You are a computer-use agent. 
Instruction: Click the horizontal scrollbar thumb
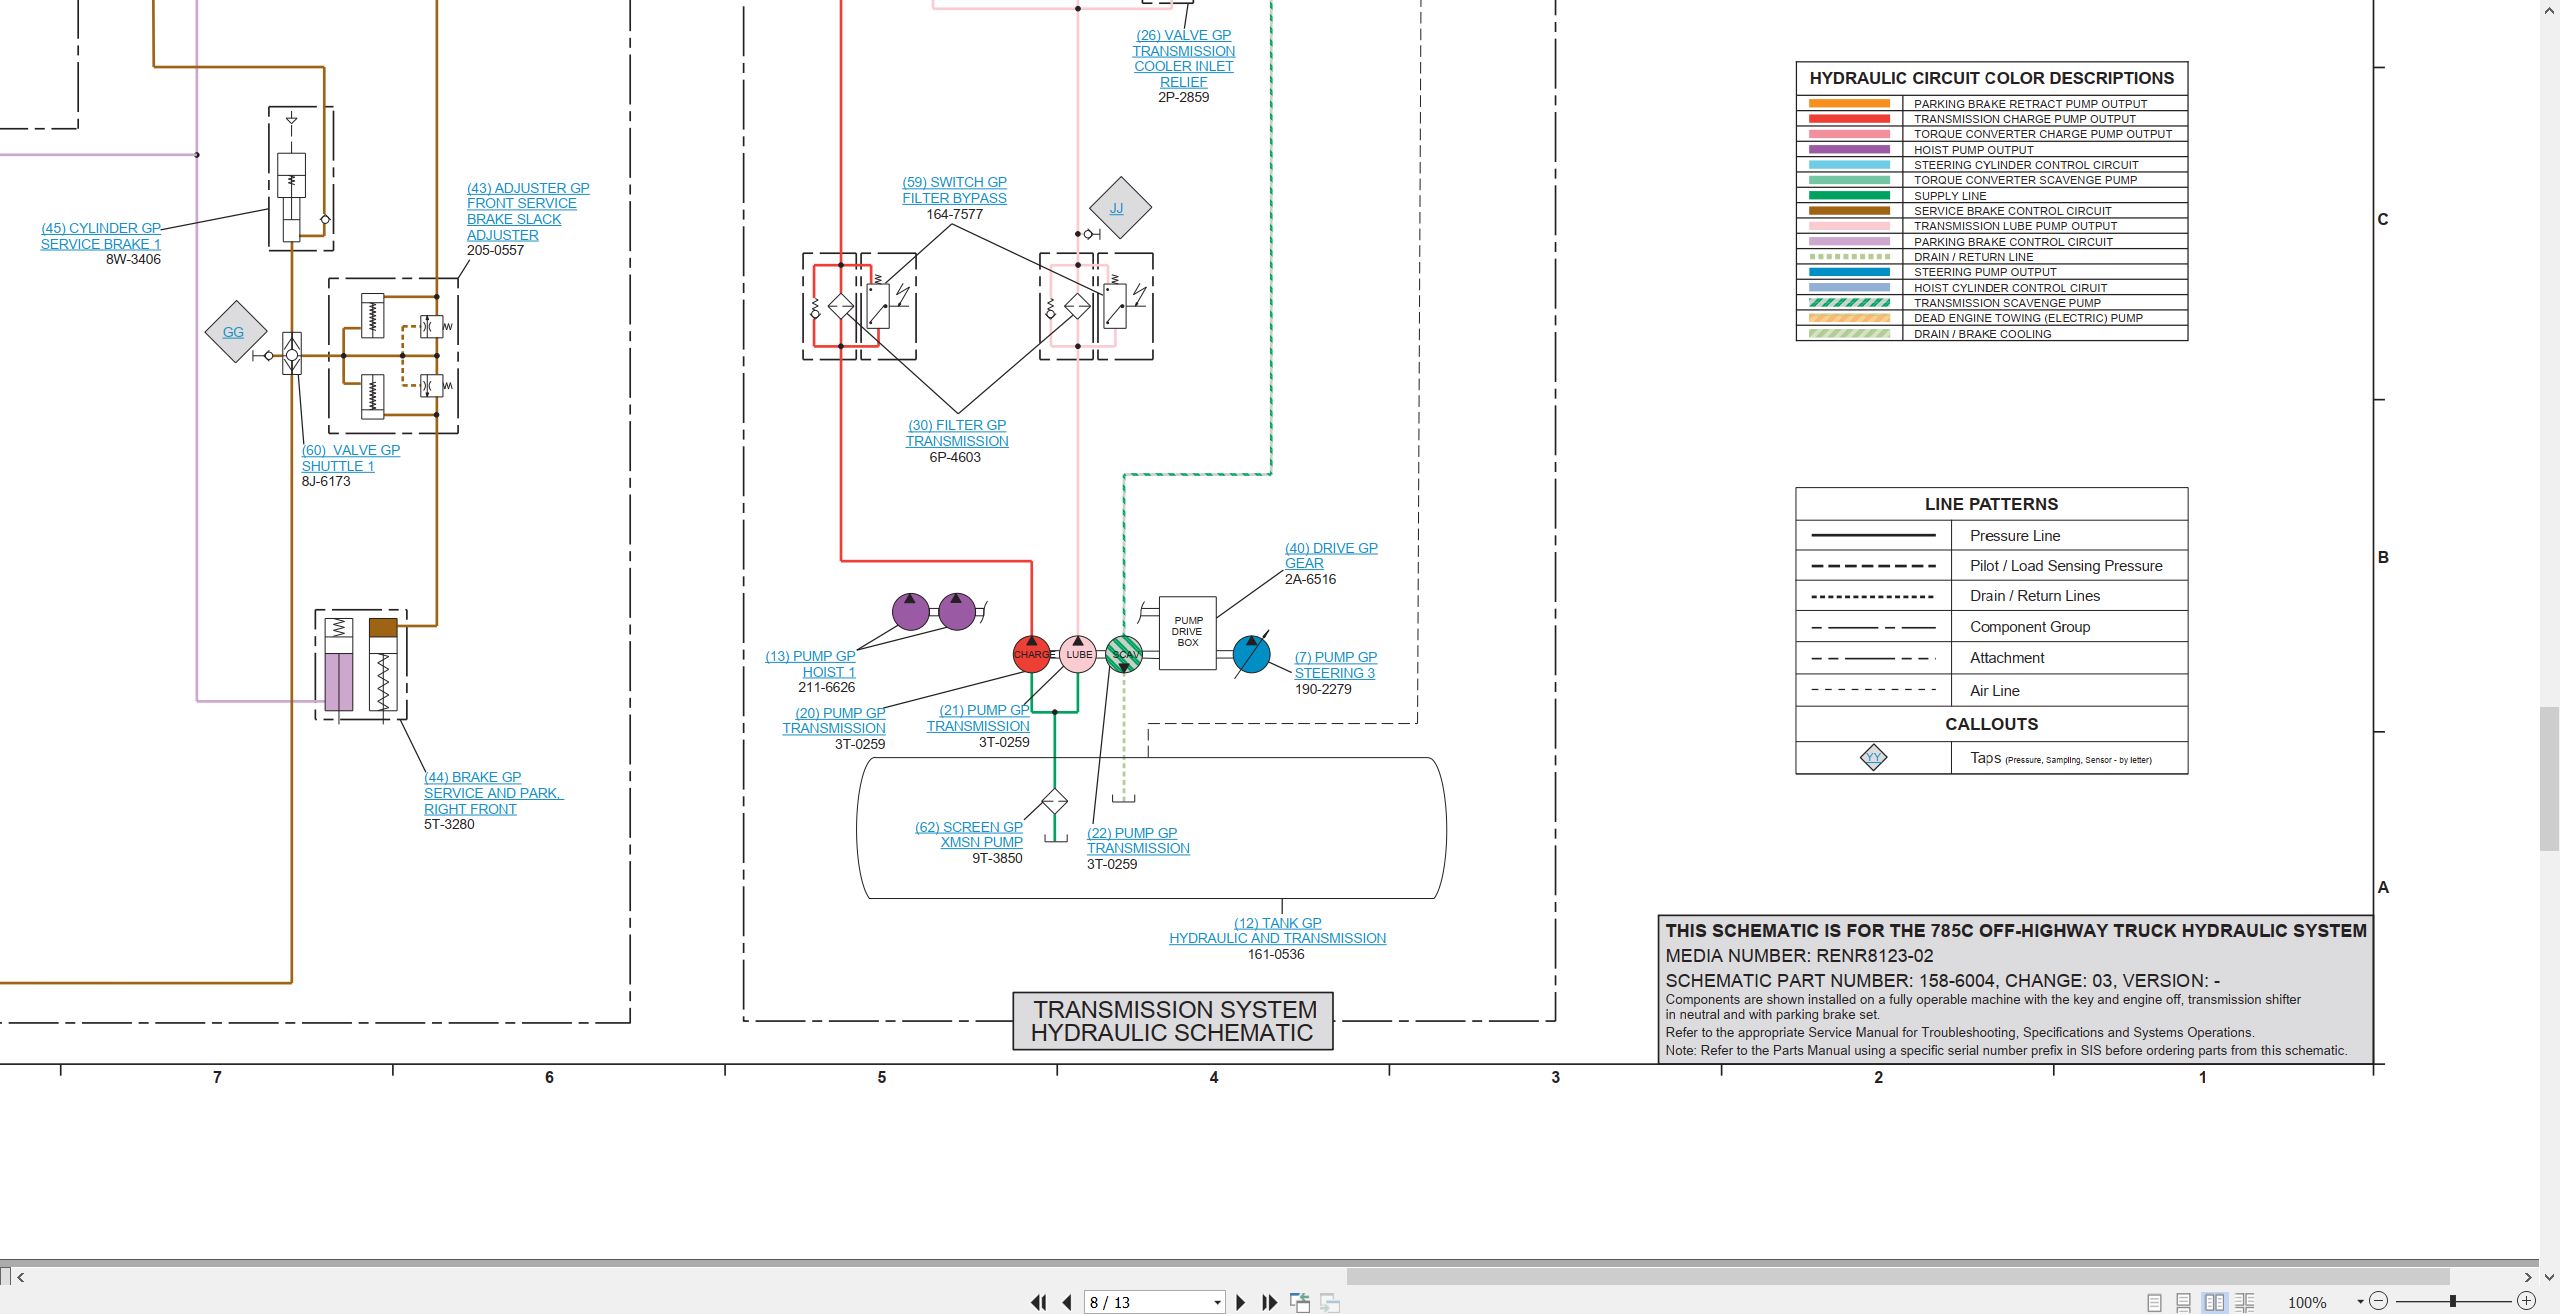(x=1897, y=1277)
